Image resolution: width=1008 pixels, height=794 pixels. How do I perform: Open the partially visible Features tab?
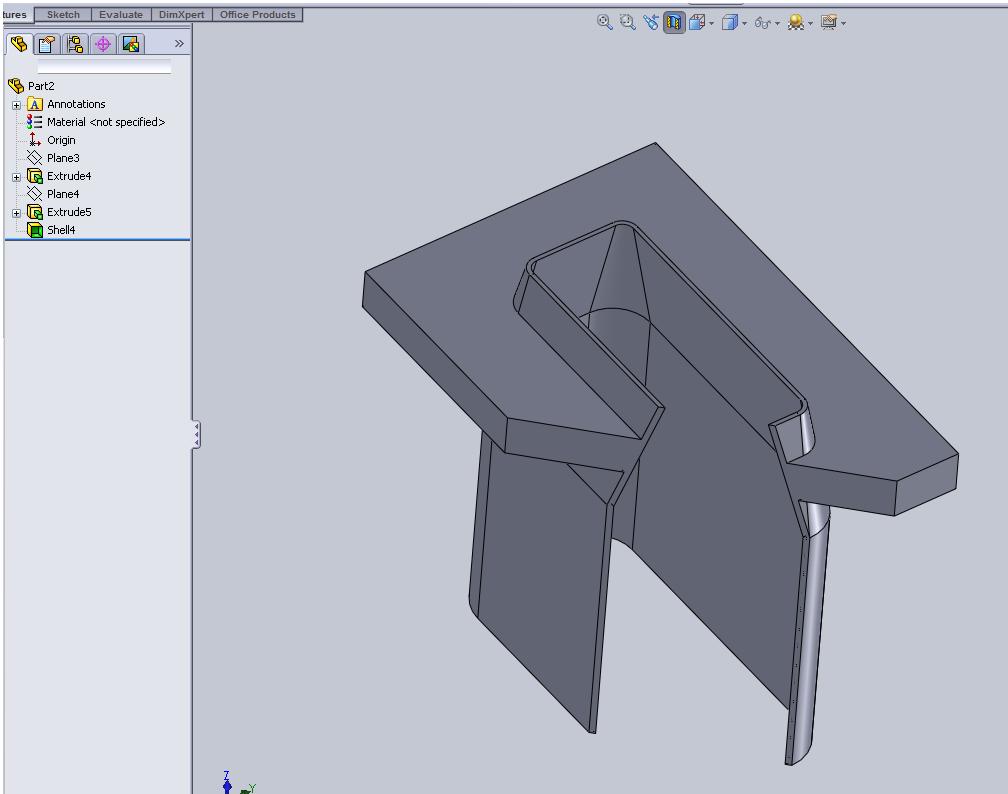click(15, 14)
